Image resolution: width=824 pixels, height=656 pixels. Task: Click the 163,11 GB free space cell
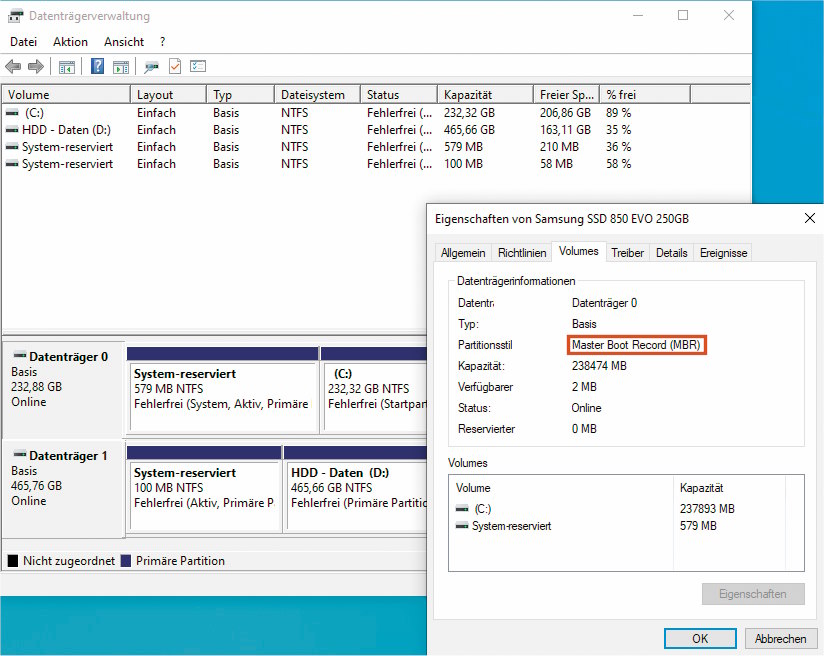click(565, 130)
